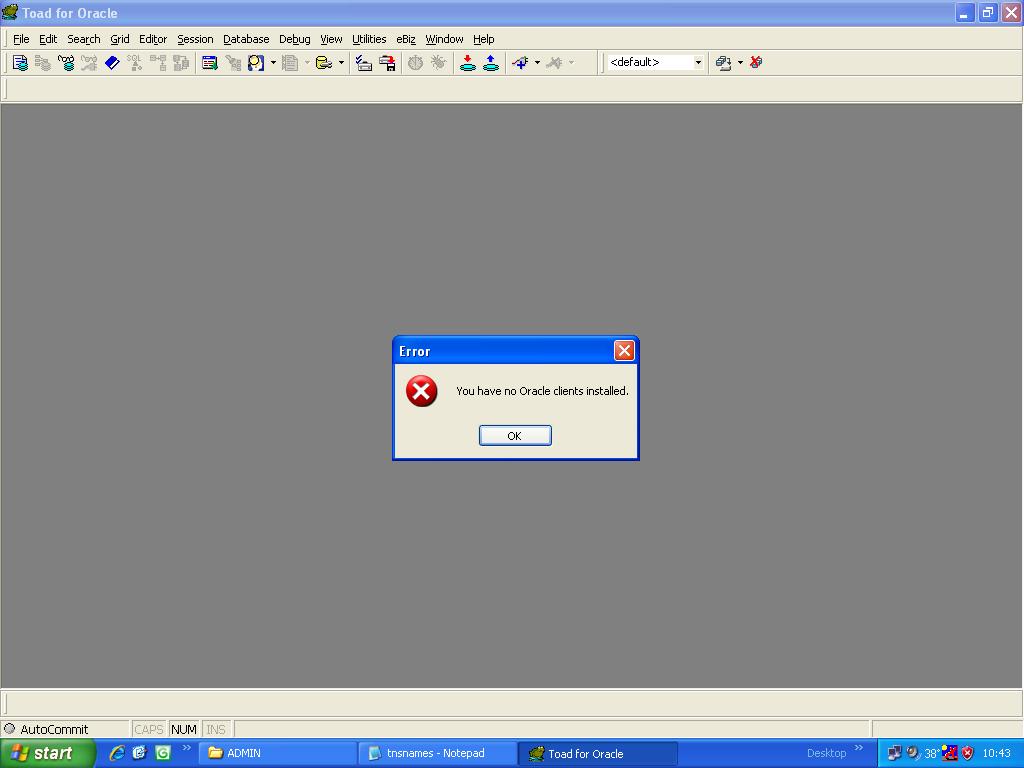1024x768 pixels.
Task: Open the Database menu
Action: [245, 39]
